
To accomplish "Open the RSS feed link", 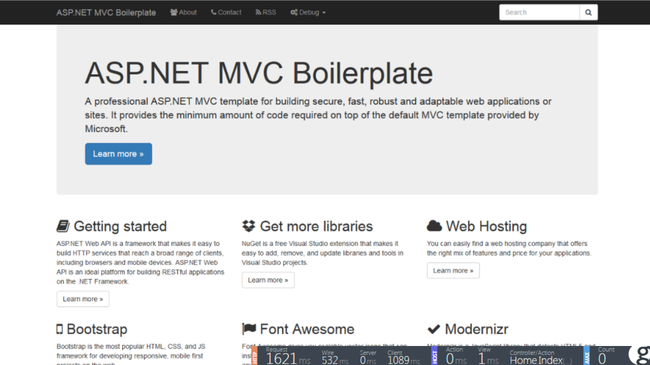I will point(266,12).
